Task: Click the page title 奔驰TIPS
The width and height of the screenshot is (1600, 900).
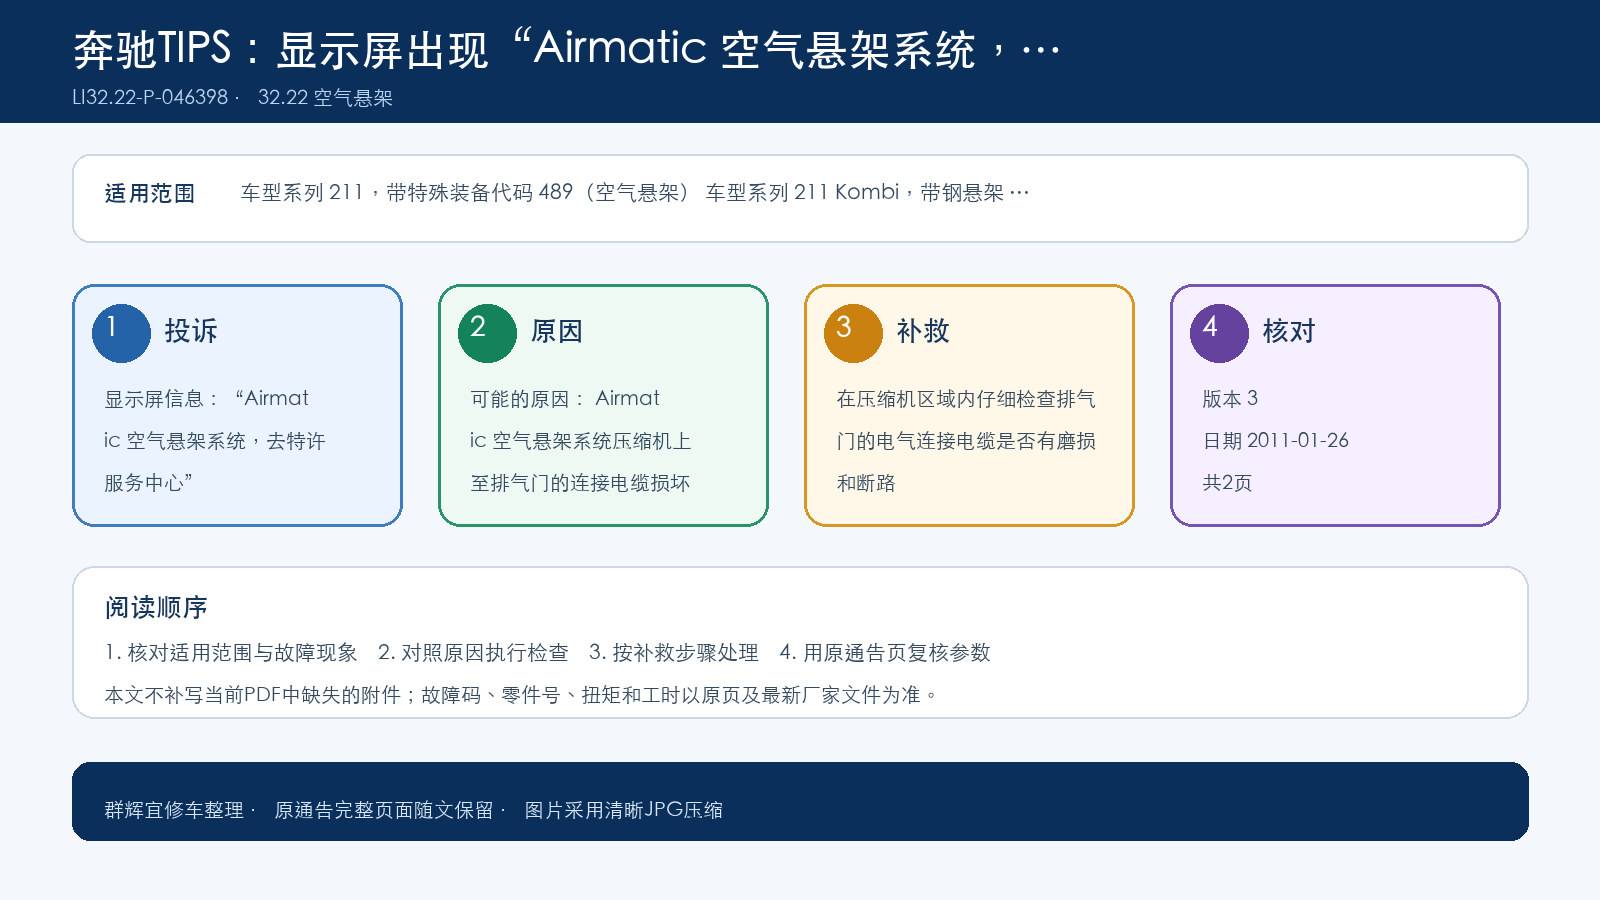Action: pyautogui.click(x=567, y=49)
